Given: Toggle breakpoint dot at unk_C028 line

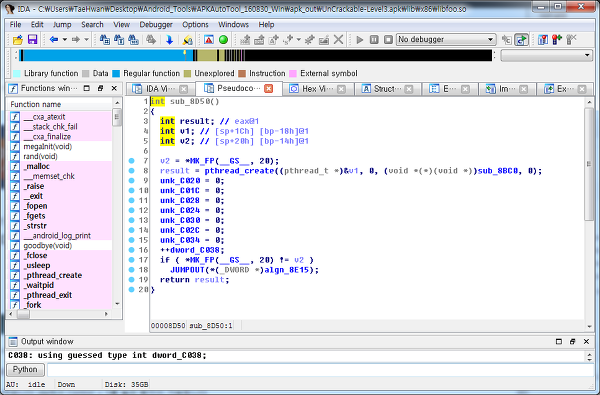Looking at the screenshot, I should tap(132, 201).
